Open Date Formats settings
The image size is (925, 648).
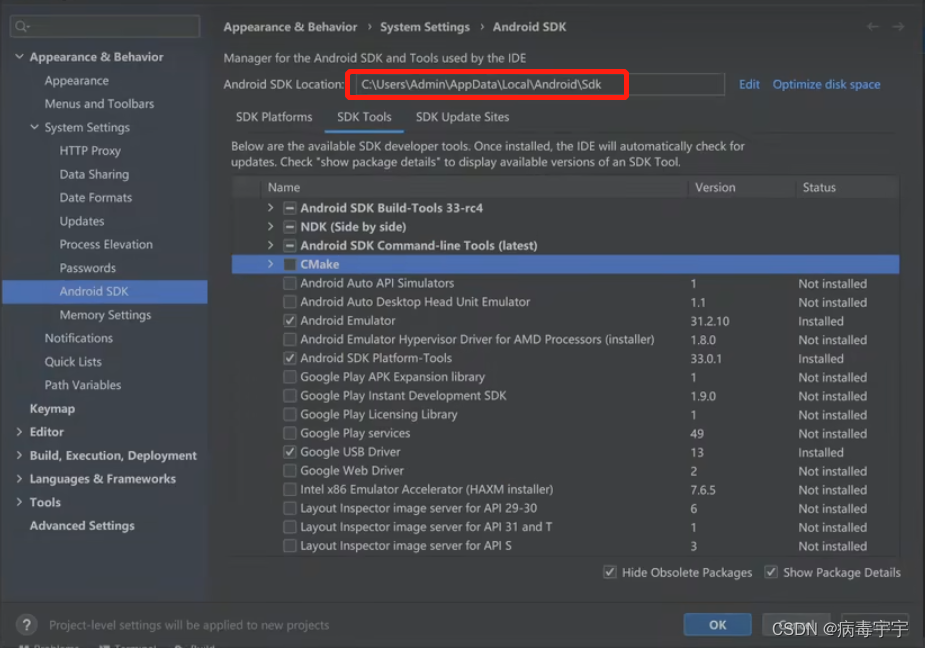pyautogui.click(x=96, y=198)
